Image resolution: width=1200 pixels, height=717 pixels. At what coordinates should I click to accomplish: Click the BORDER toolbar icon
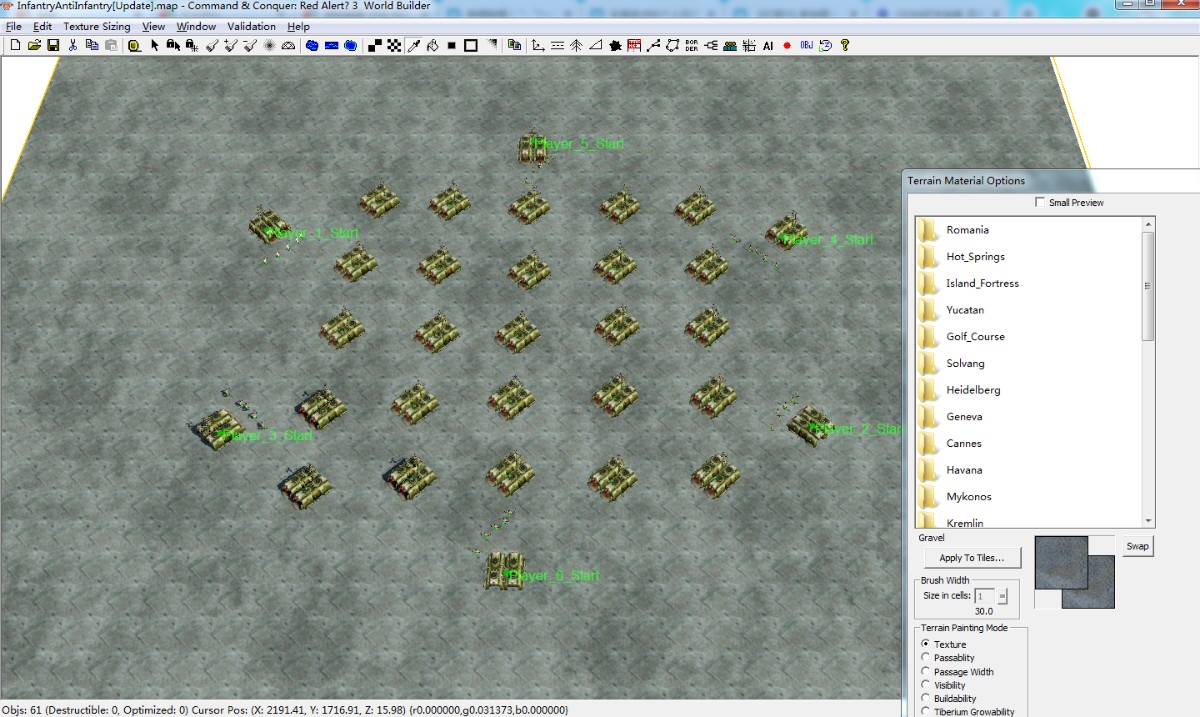pyautogui.click(x=691, y=45)
